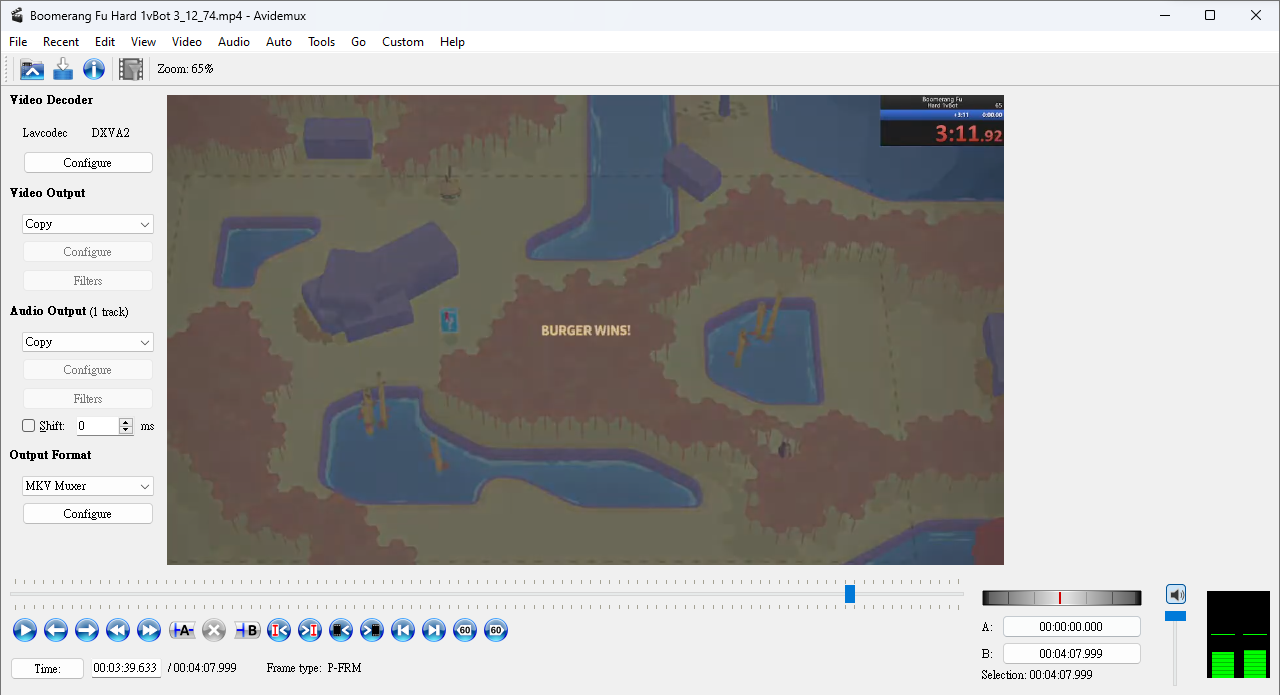The width and height of the screenshot is (1280, 695).
Task: Open the Video Output codec dropdown
Action: click(x=88, y=224)
